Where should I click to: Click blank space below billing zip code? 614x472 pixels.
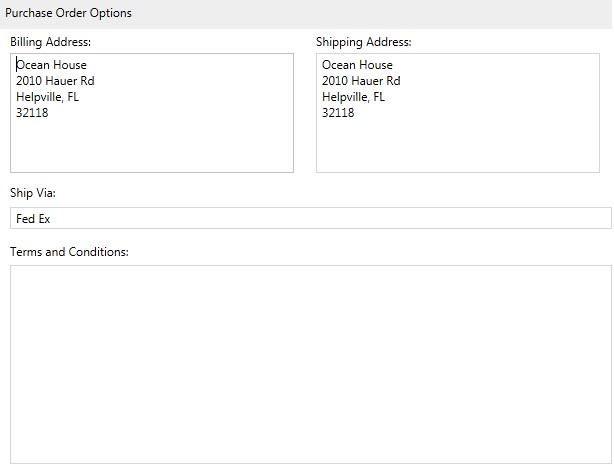[152, 146]
